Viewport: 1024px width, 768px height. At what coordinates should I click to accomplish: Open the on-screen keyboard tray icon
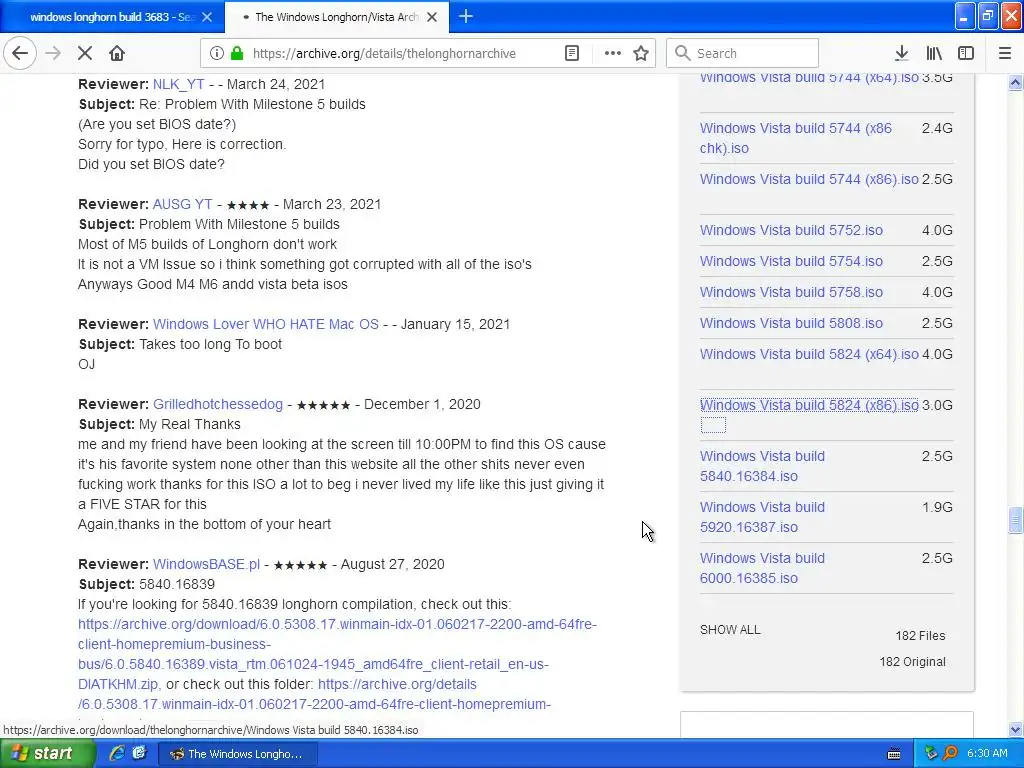(x=894, y=754)
